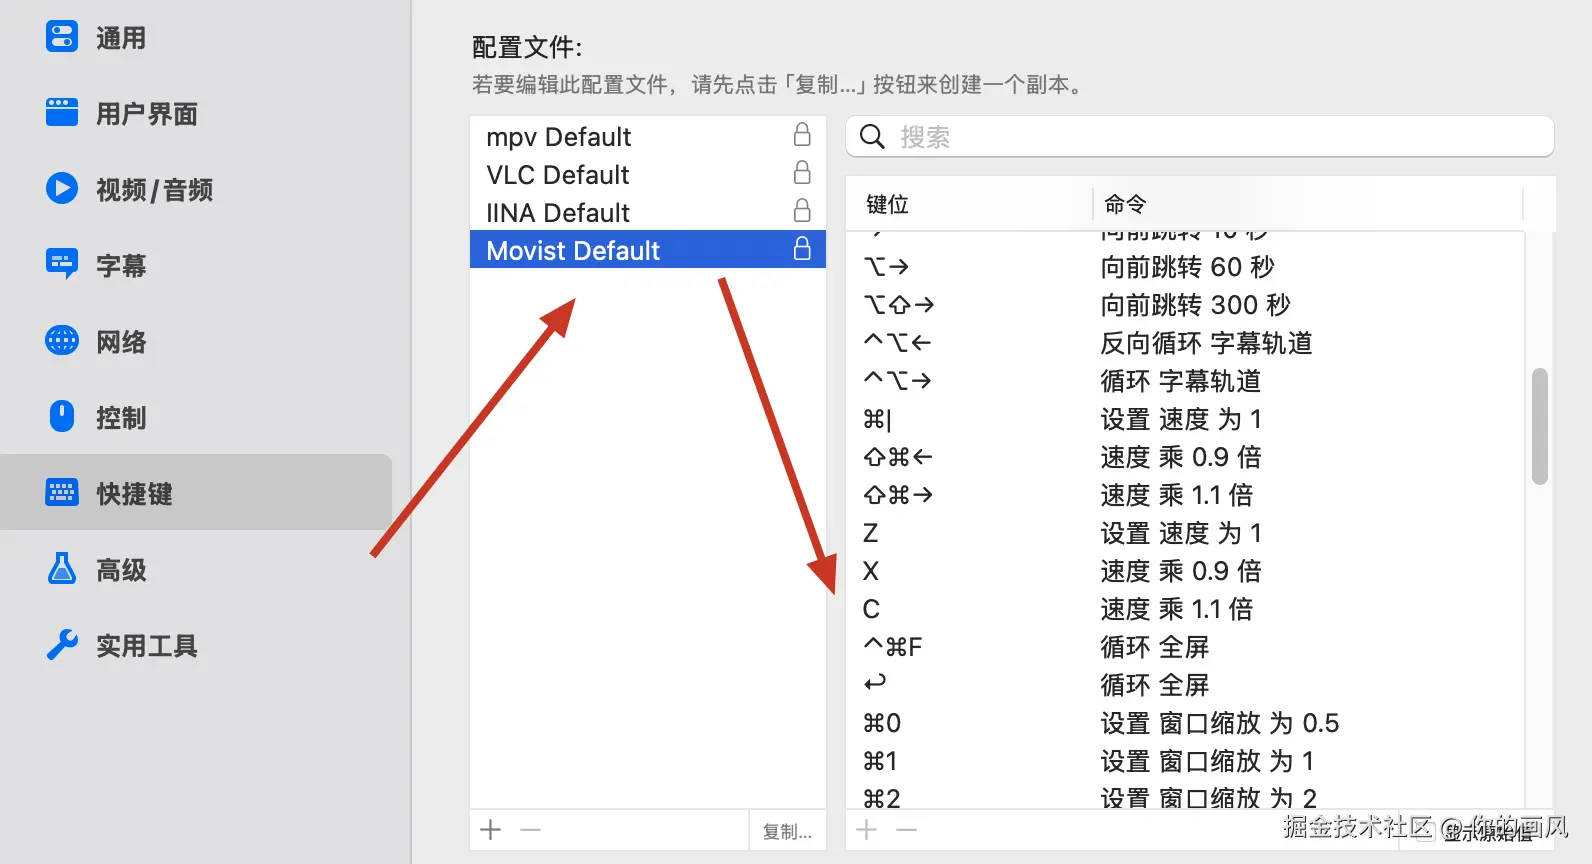This screenshot has height=864, width=1592.
Task: Click the lock icon beside VLC Default
Action: 802,173
